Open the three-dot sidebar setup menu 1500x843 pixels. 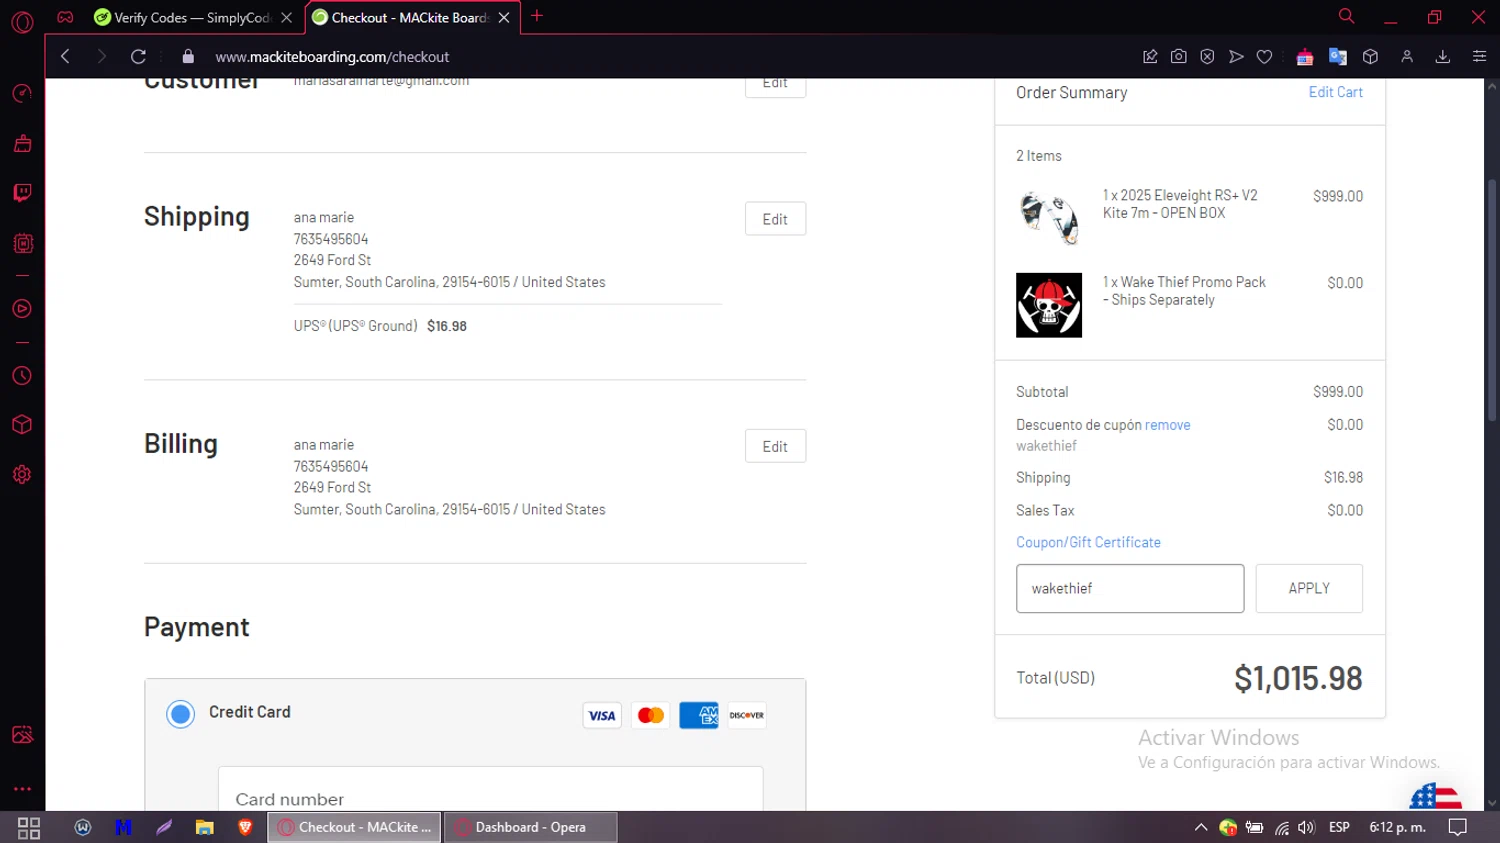[x=22, y=789]
